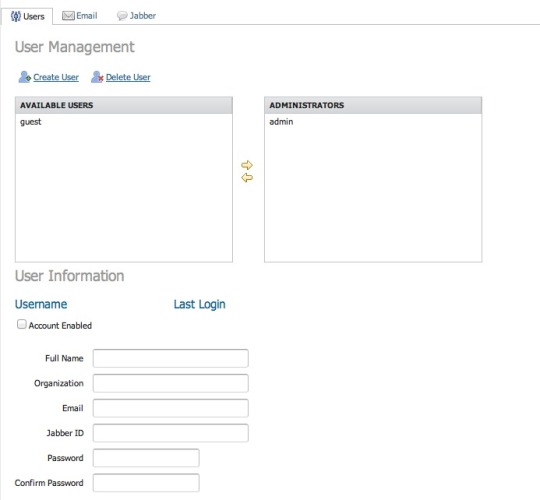Open the Jabber tab
This screenshot has height=500, width=540.
(136, 16)
